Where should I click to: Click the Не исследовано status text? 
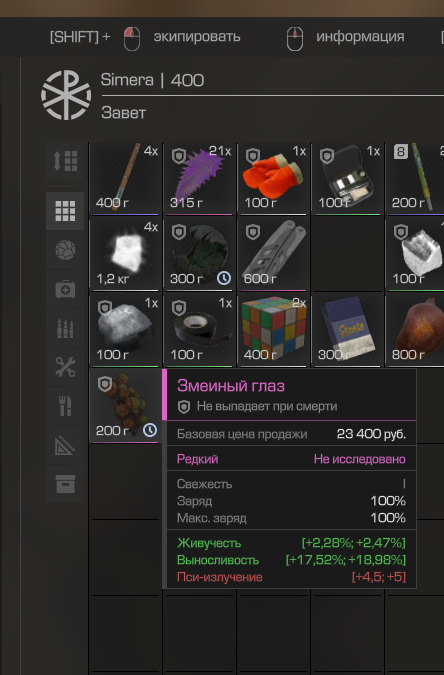[360, 459]
